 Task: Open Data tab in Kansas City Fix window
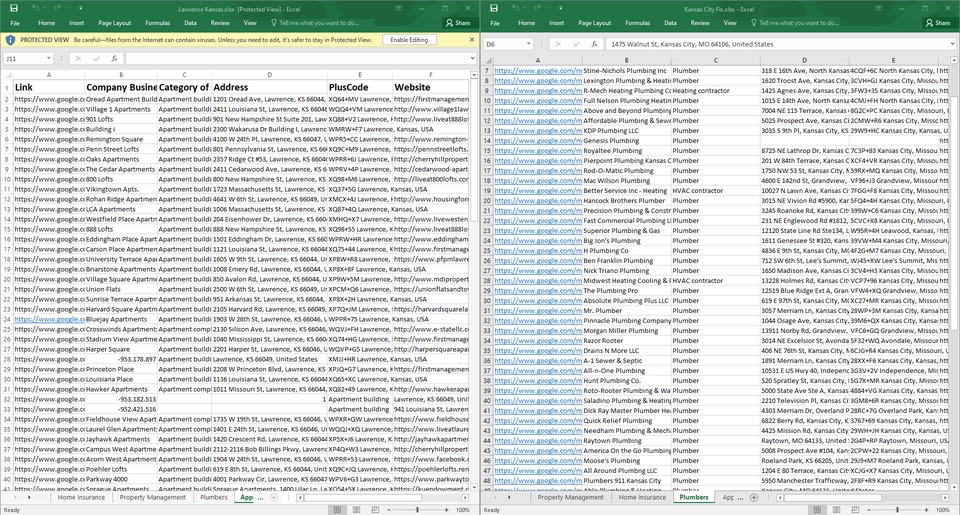pyautogui.click(x=670, y=23)
